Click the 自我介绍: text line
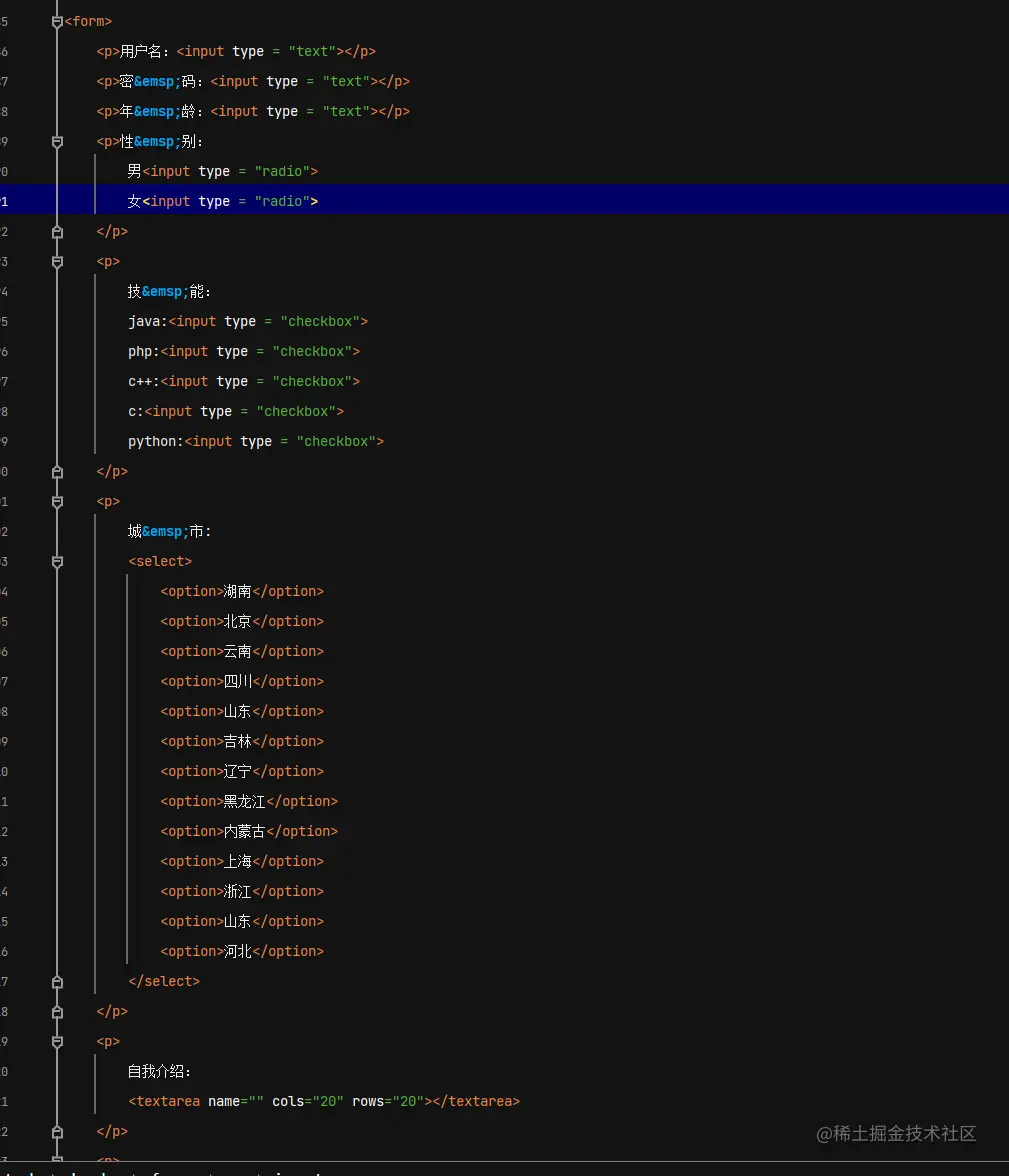The height and width of the screenshot is (1176, 1009). coord(159,1072)
